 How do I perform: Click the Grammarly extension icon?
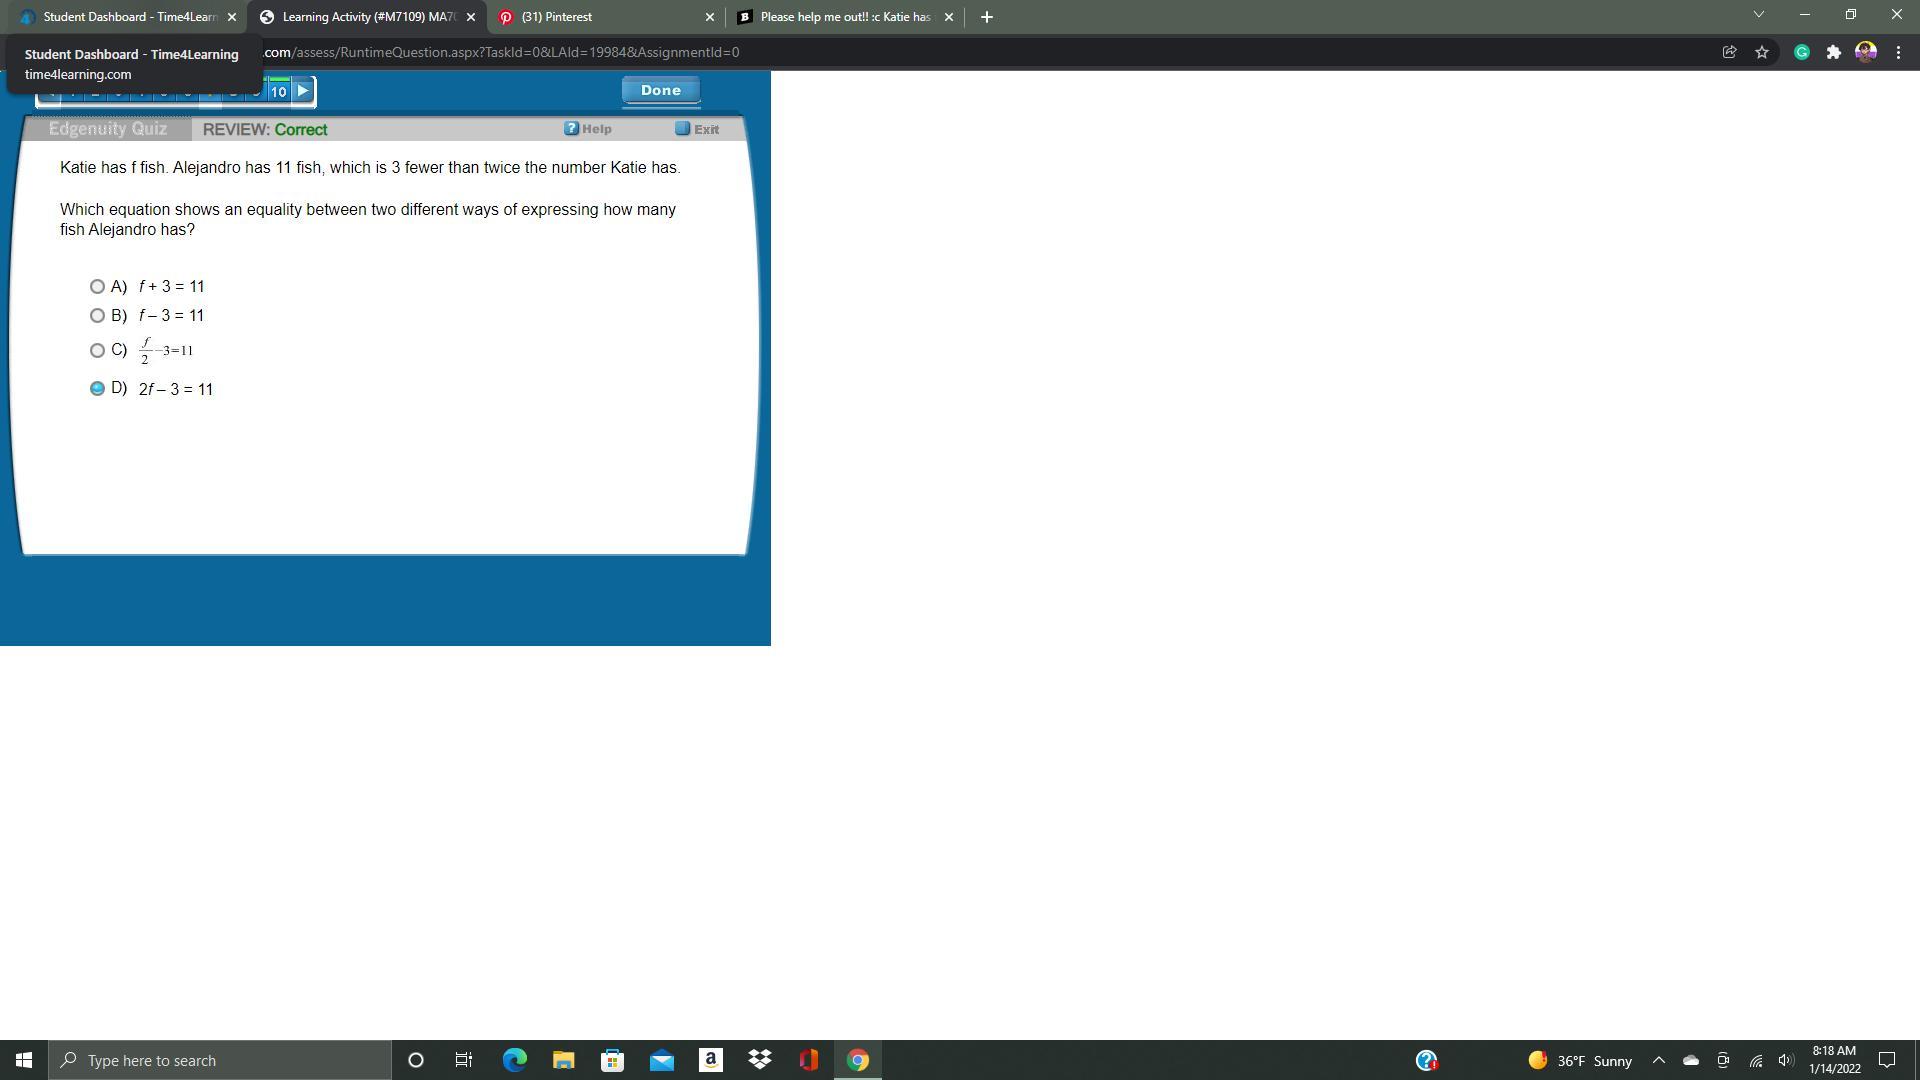pyautogui.click(x=1801, y=52)
